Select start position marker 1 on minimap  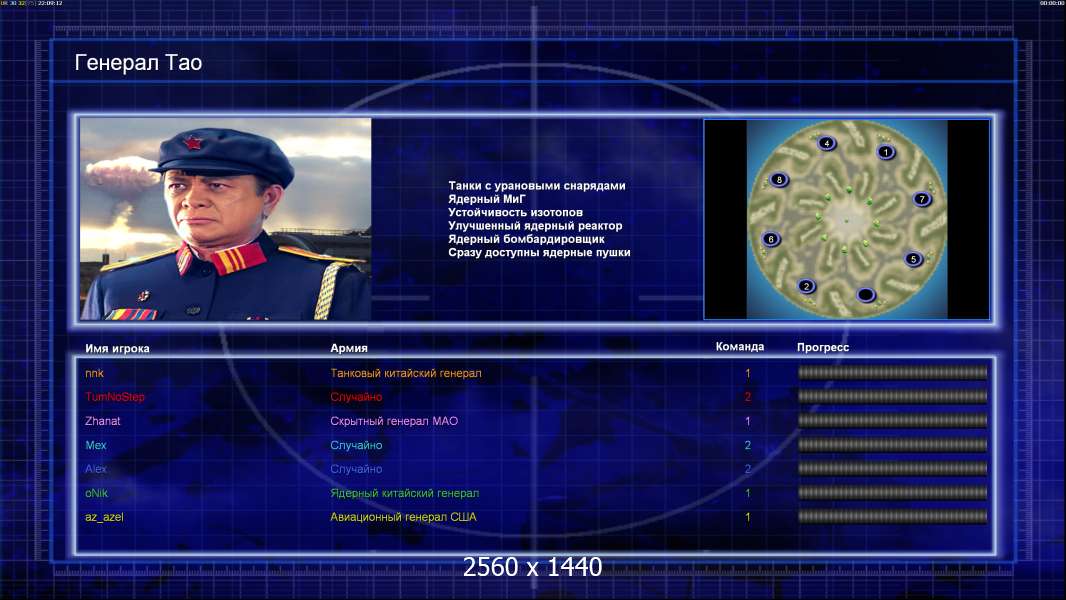click(x=886, y=152)
